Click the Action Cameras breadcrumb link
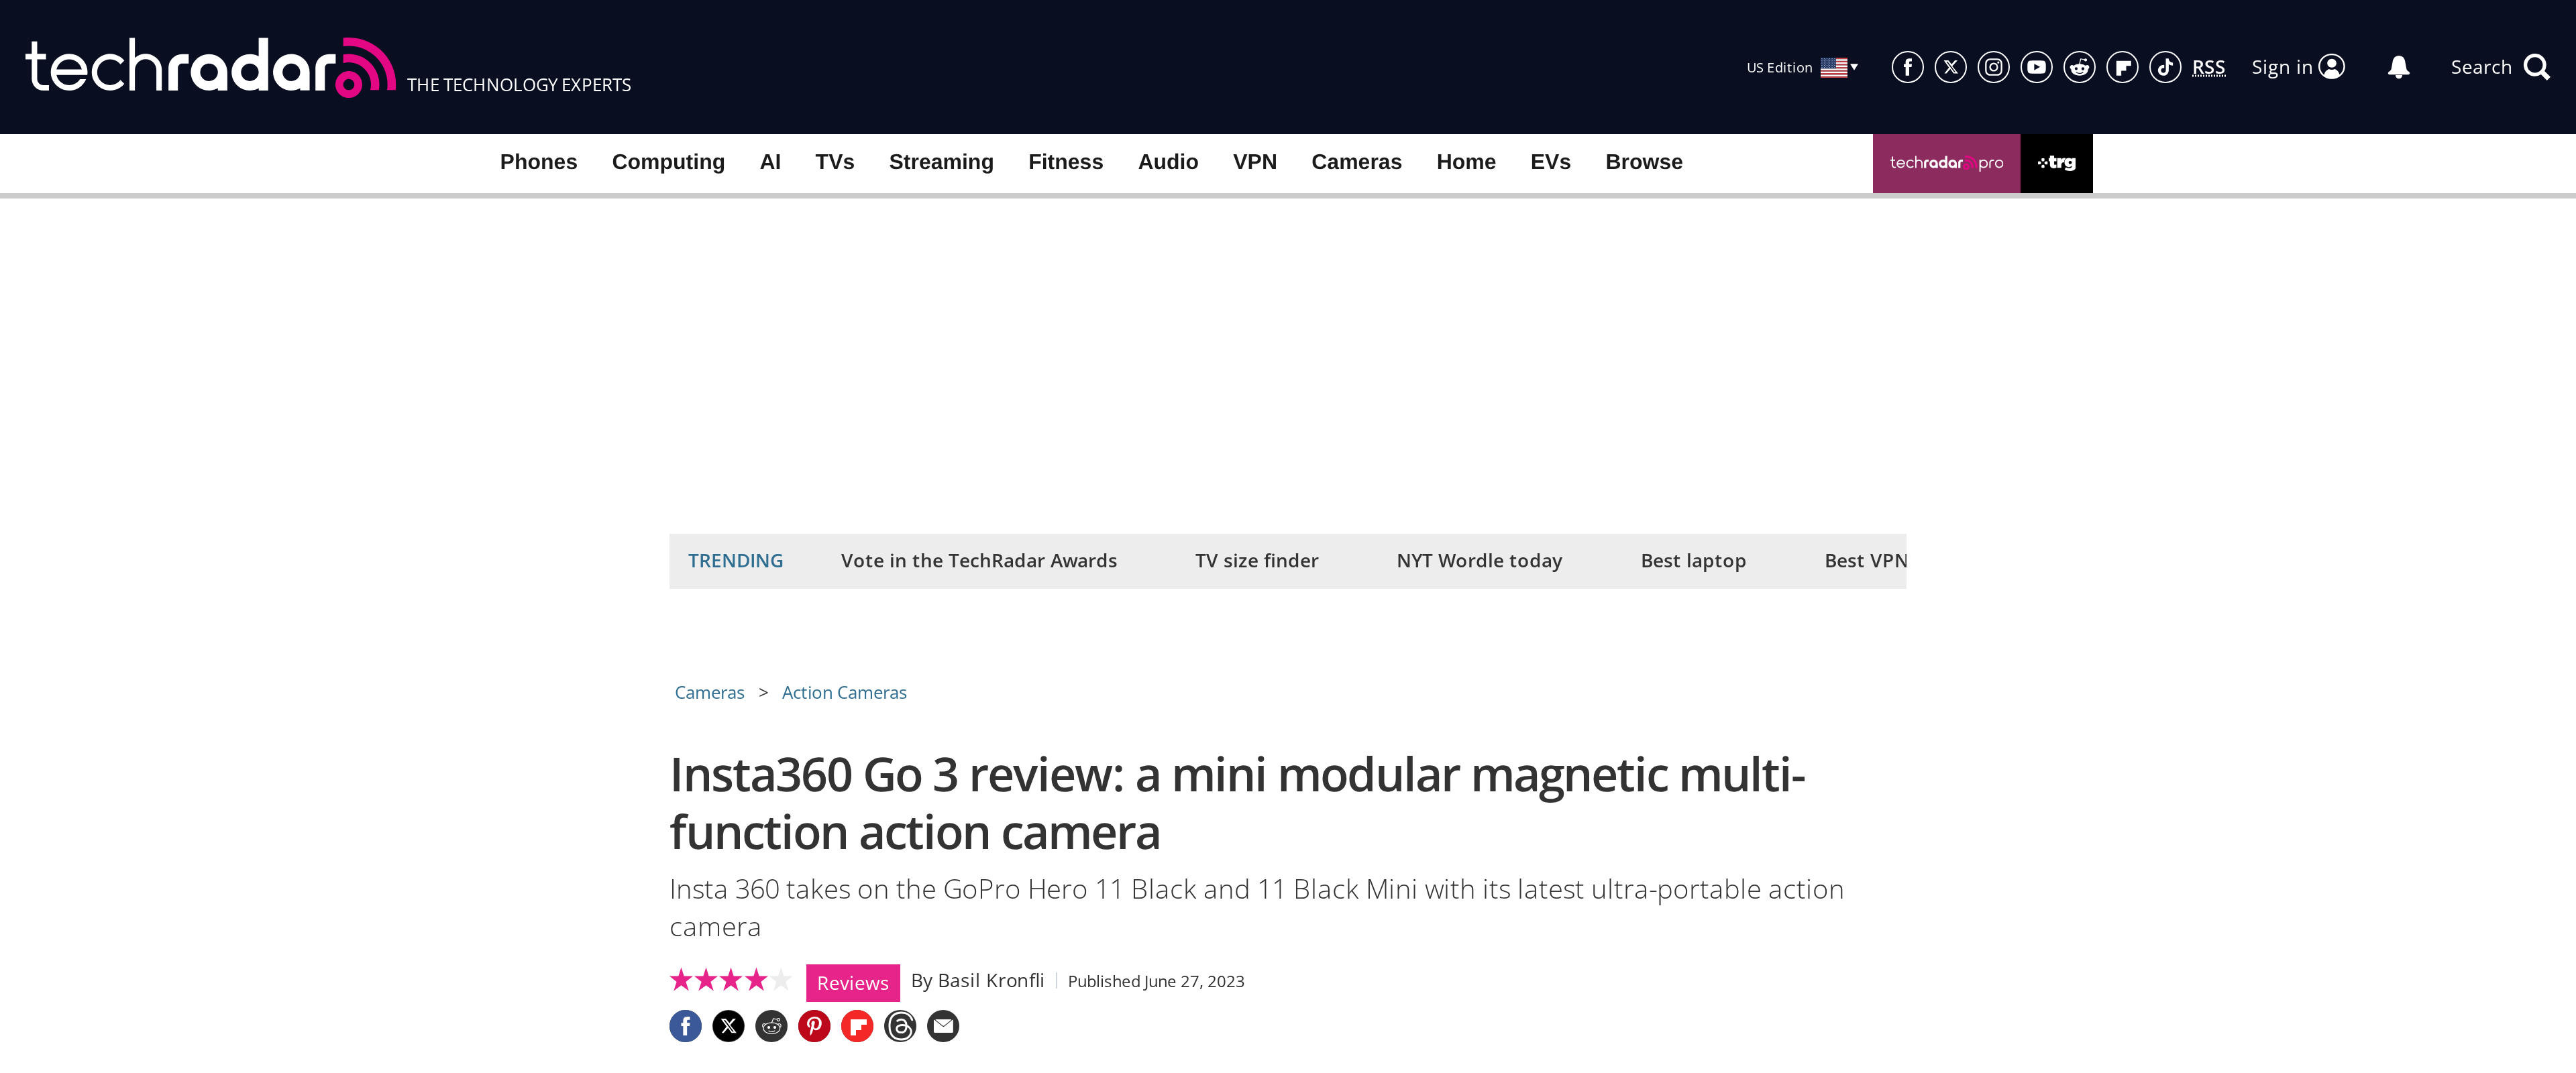Image resolution: width=2576 pixels, height=1073 pixels. tap(844, 692)
